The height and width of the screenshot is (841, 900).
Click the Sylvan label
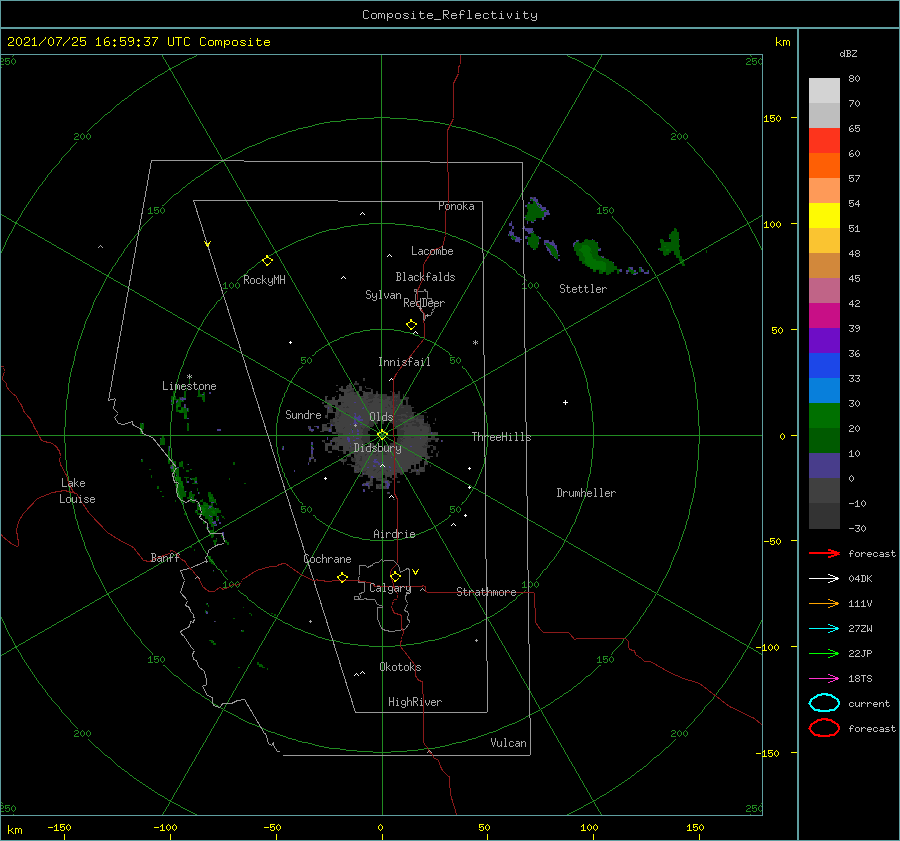(x=383, y=295)
